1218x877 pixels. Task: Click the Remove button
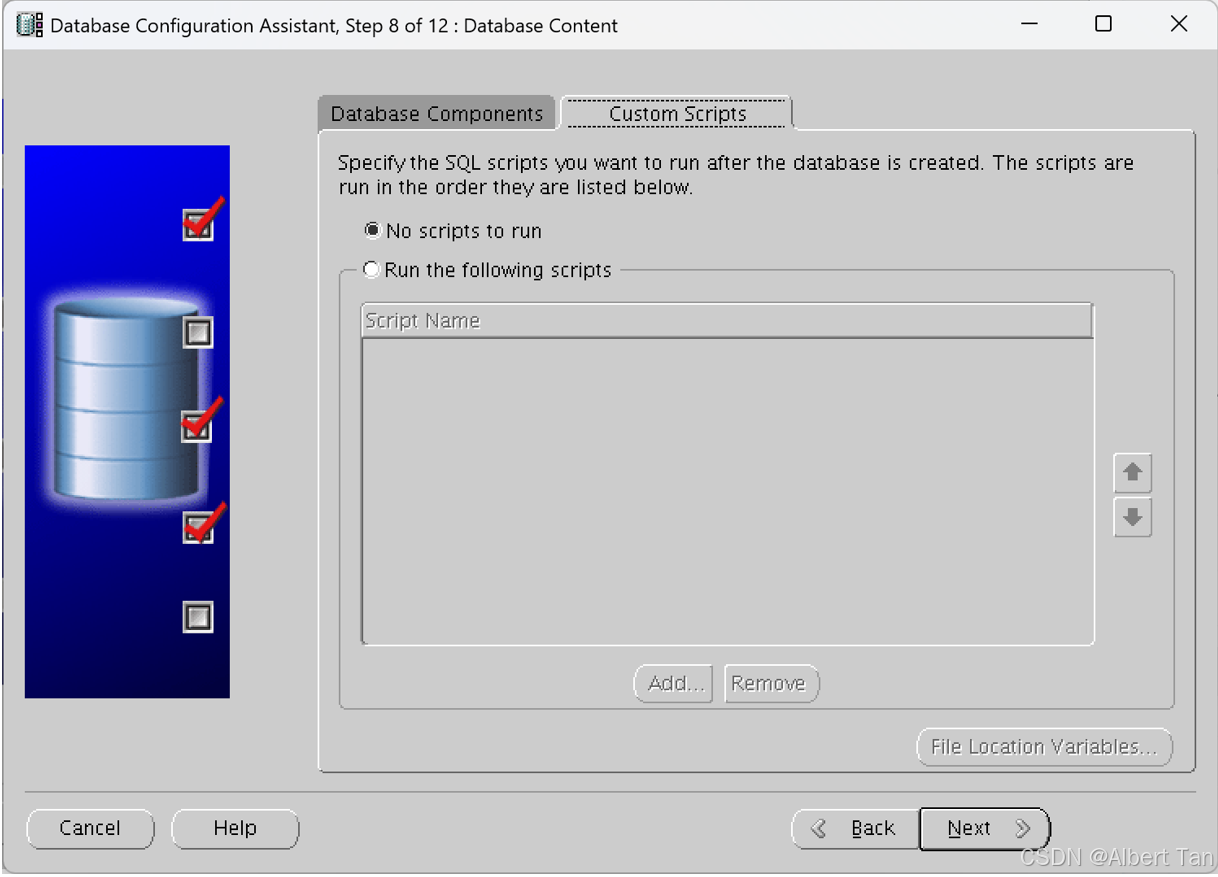click(x=770, y=683)
